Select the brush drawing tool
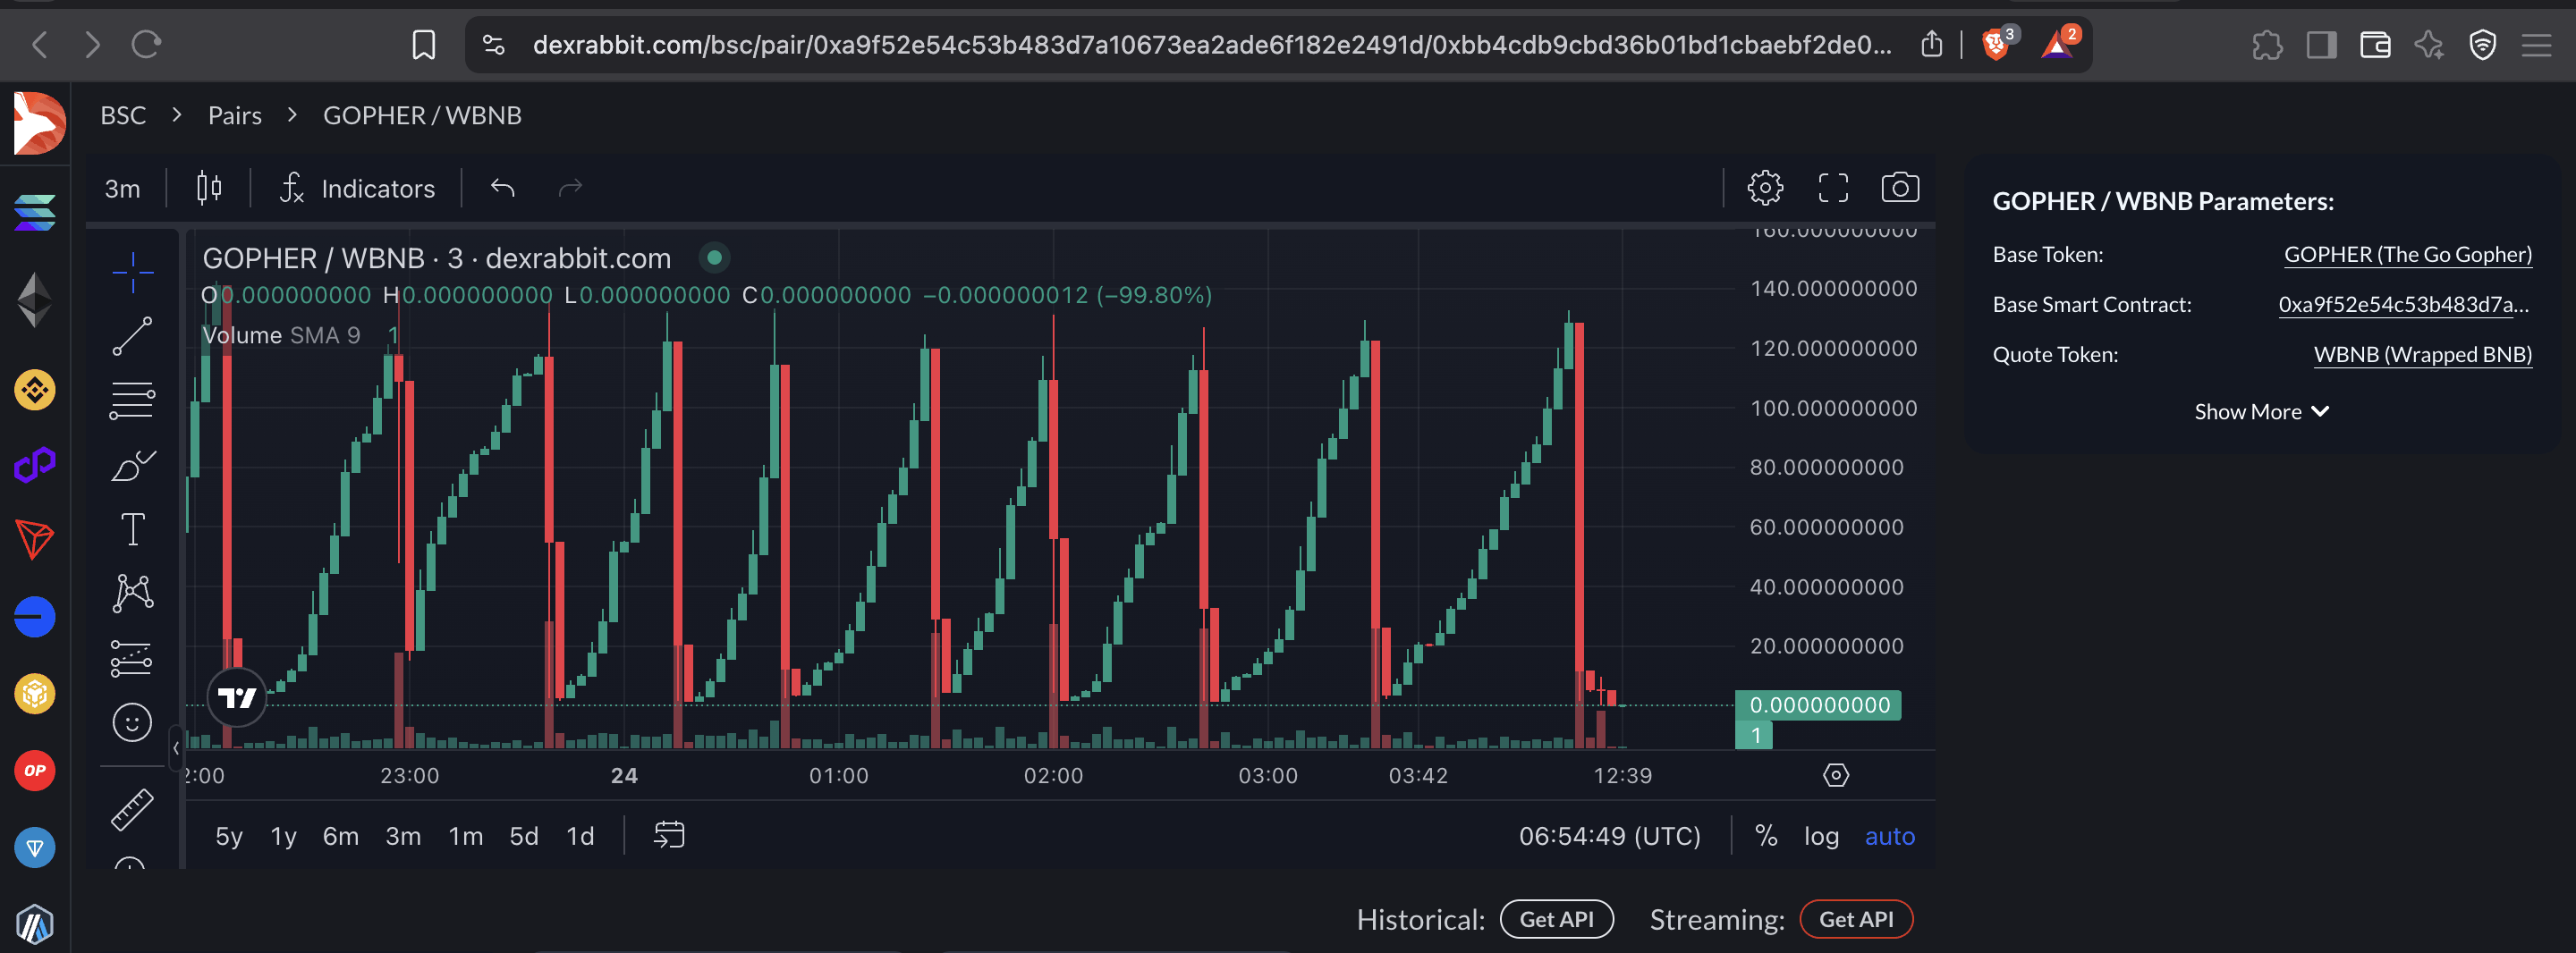The image size is (2576, 953). pyautogui.click(x=132, y=465)
